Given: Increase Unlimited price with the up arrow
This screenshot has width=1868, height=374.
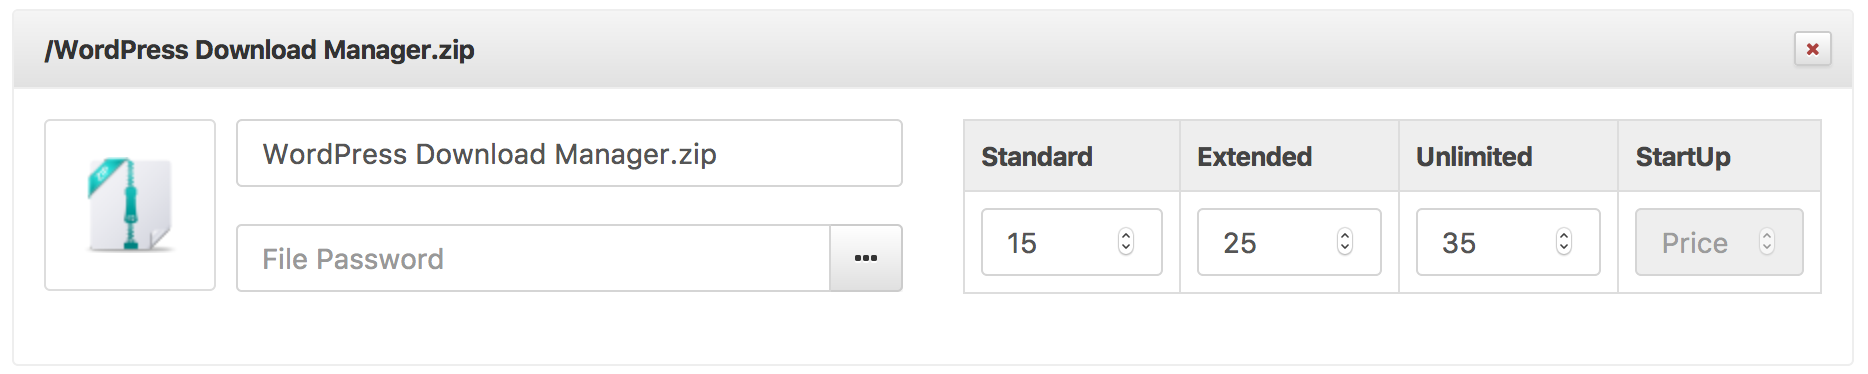Looking at the screenshot, I should point(1564,235).
